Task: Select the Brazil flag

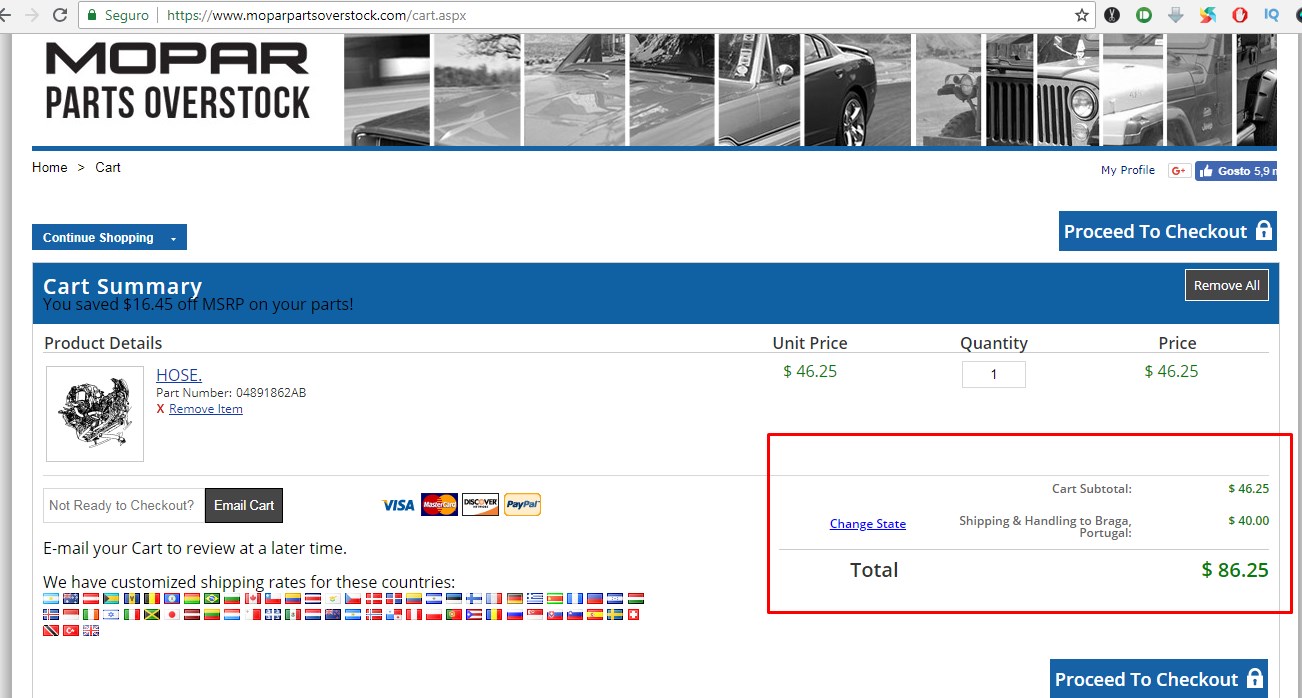Action: [212, 599]
